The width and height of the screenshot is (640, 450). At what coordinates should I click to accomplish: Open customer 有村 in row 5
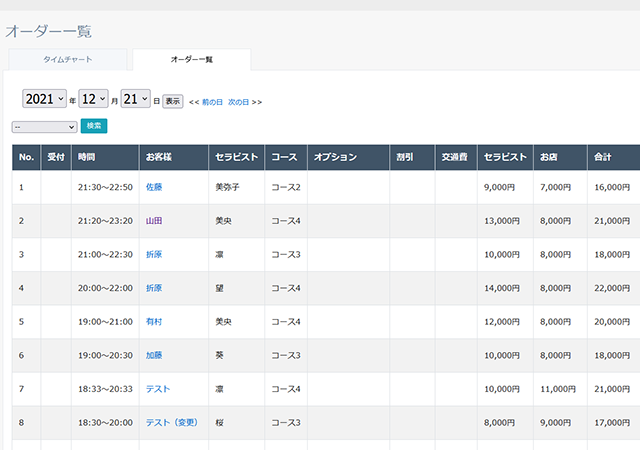pyautogui.click(x=154, y=322)
